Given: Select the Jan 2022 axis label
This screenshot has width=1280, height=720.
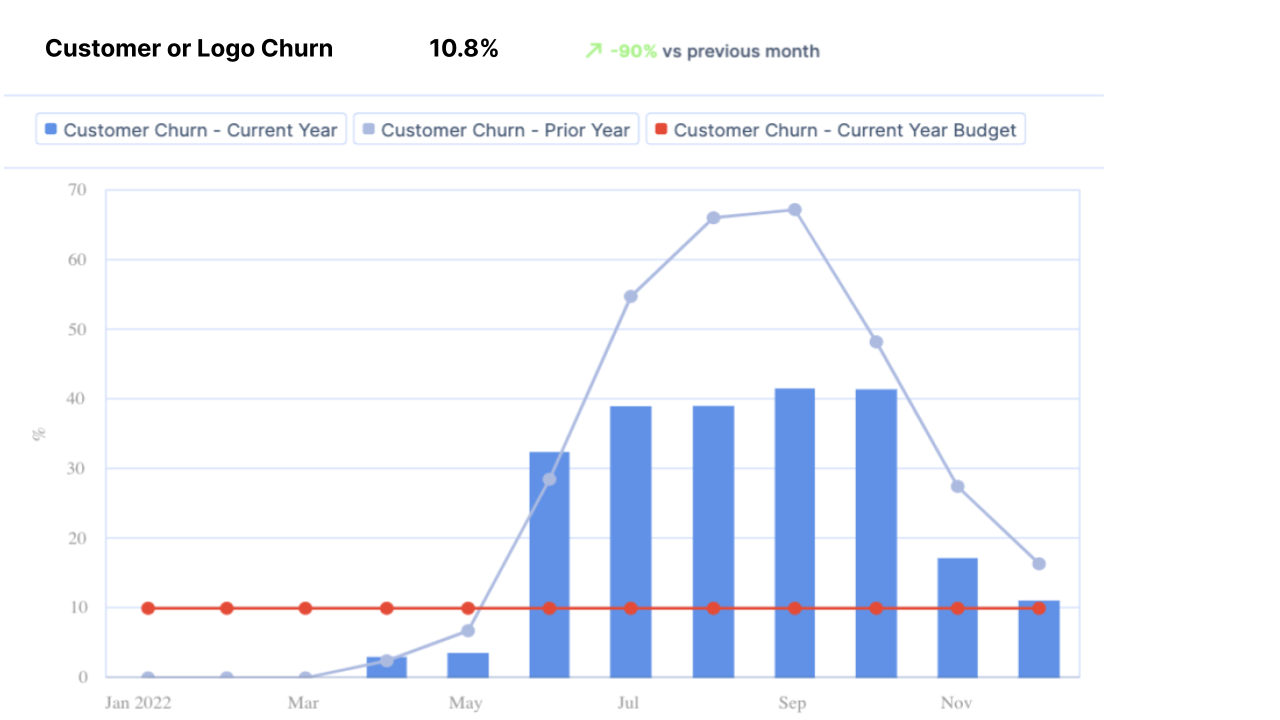Looking at the screenshot, I should coord(137,703).
